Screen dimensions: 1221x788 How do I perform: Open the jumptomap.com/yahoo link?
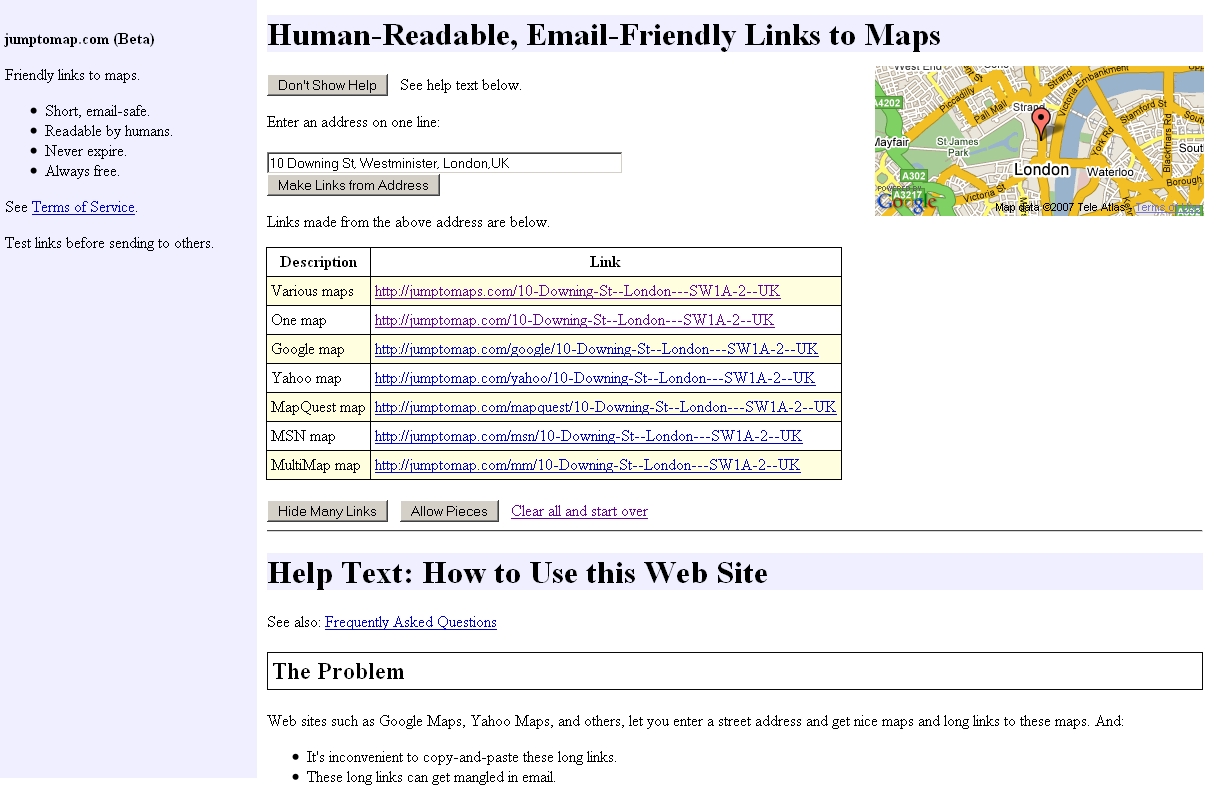[595, 378]
